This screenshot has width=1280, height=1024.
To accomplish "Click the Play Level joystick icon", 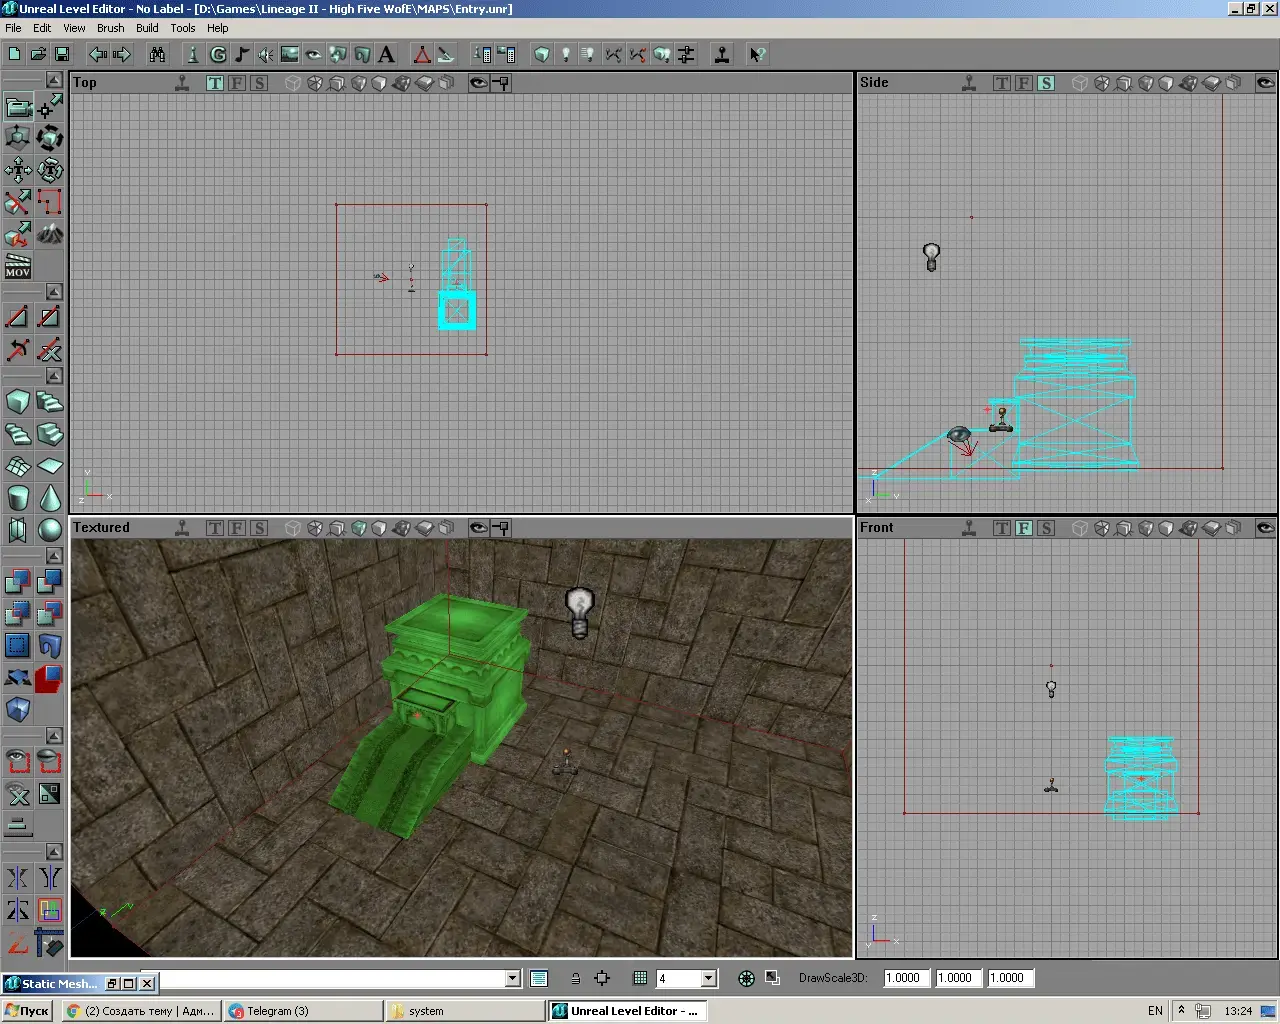I will click(x=722, y=55).
